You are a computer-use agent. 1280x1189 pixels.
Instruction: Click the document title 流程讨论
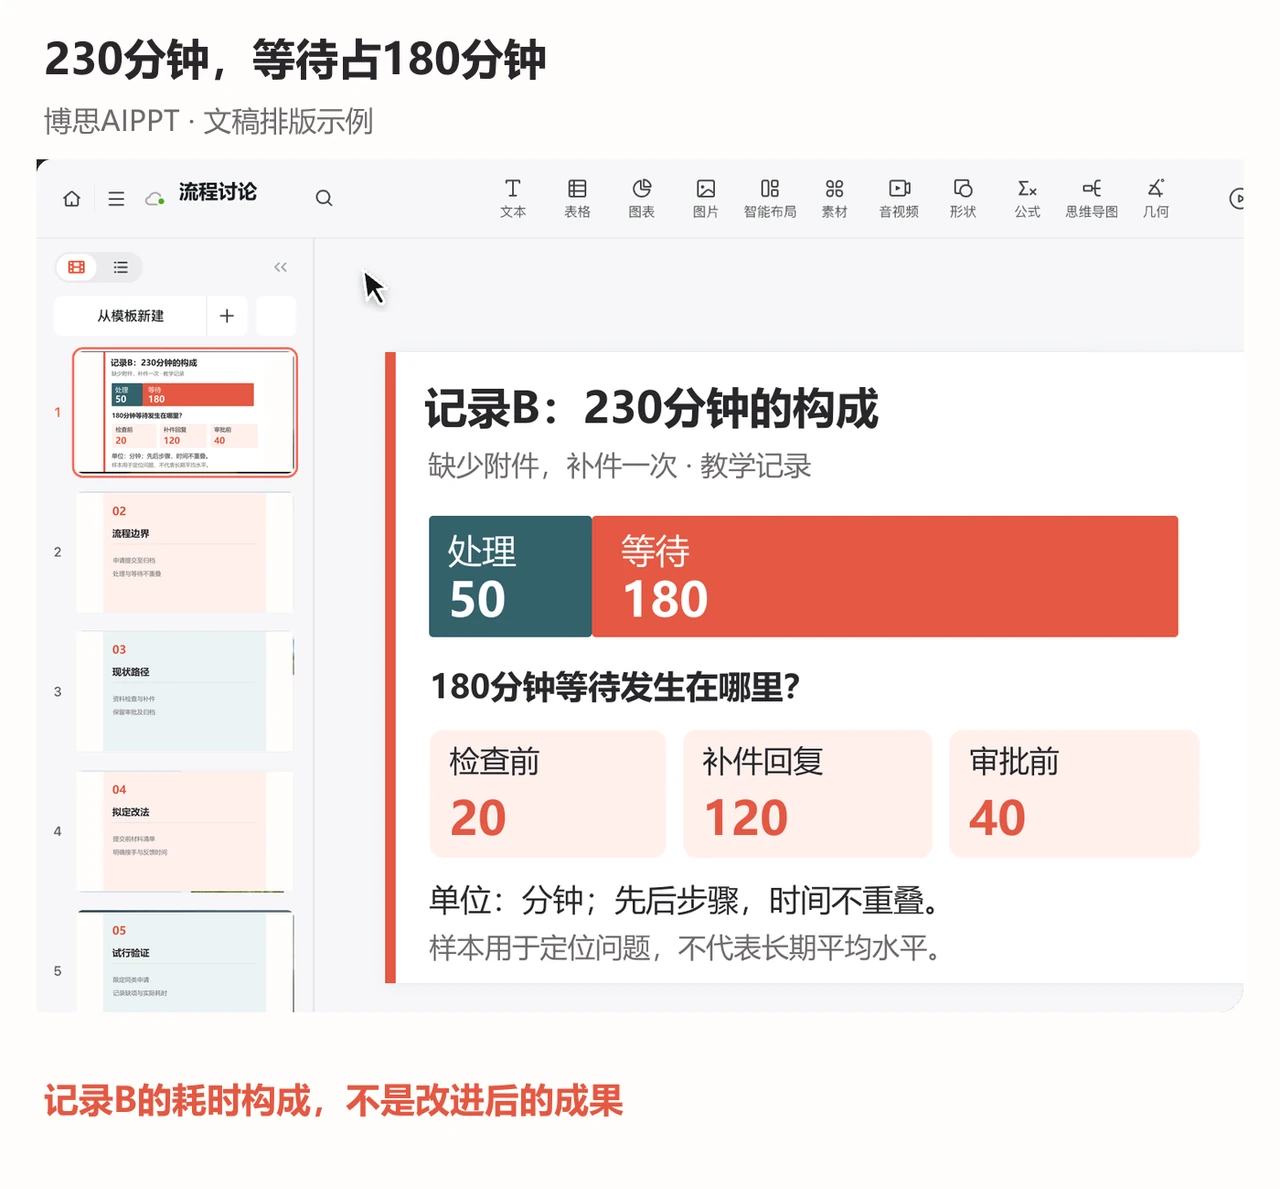(x=218, y=192)
